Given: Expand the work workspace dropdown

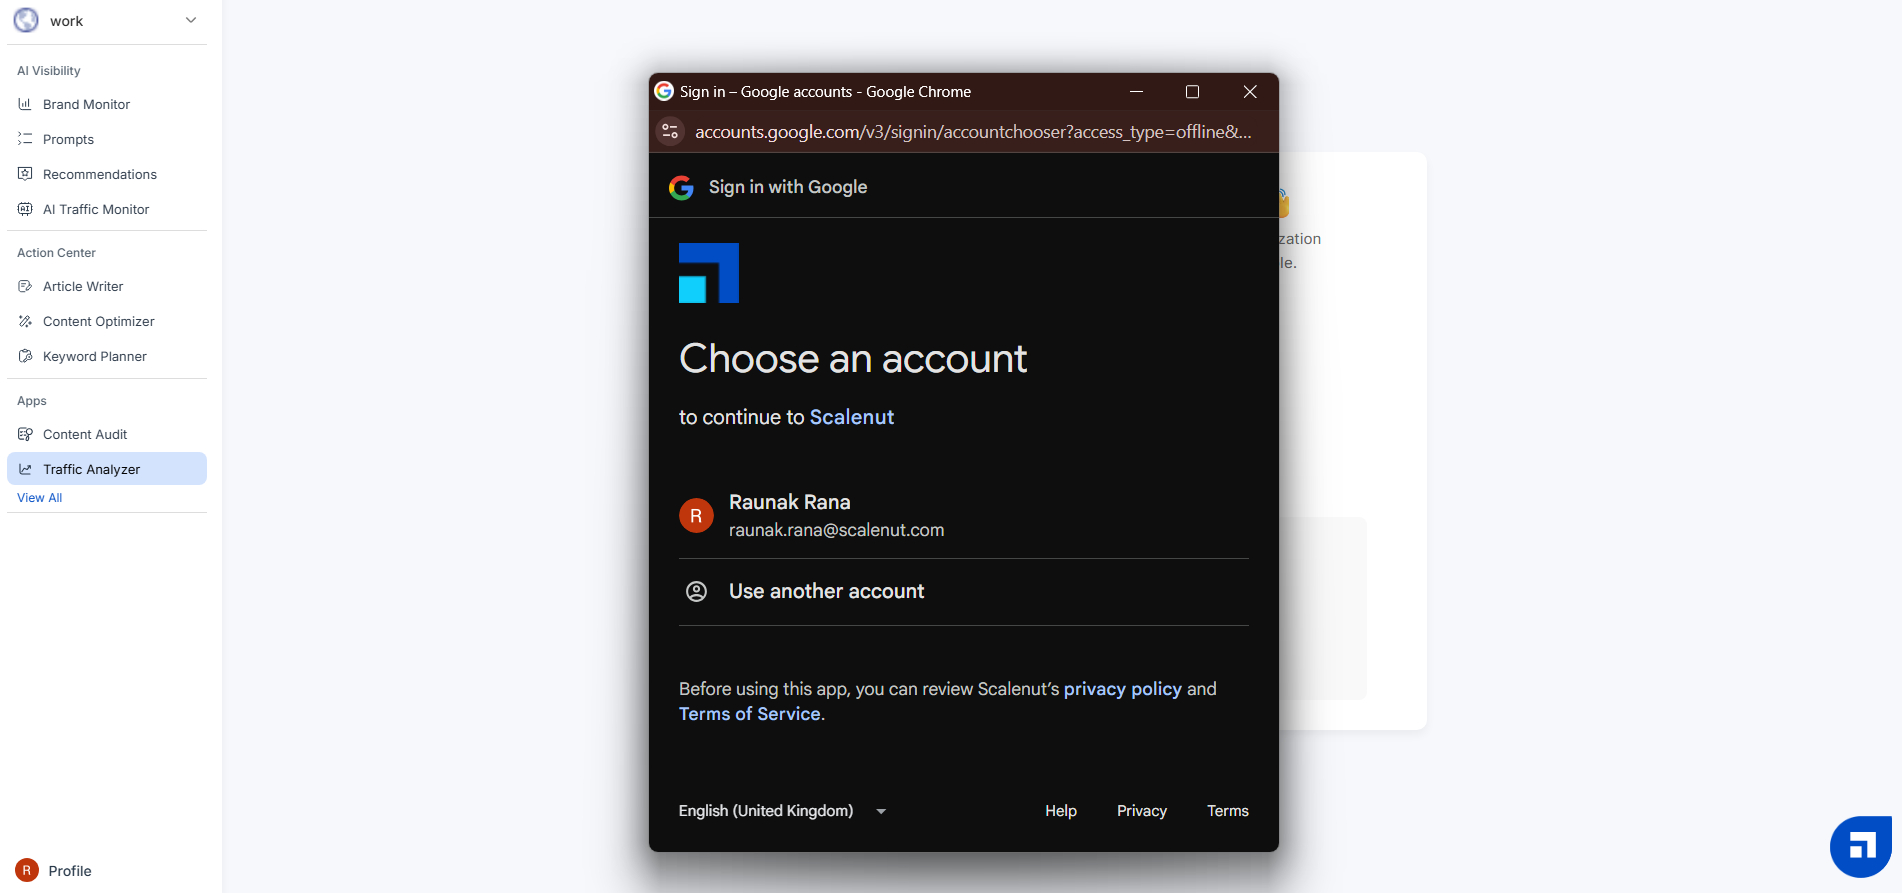Looking at the screenshot, I should [191, 20].
